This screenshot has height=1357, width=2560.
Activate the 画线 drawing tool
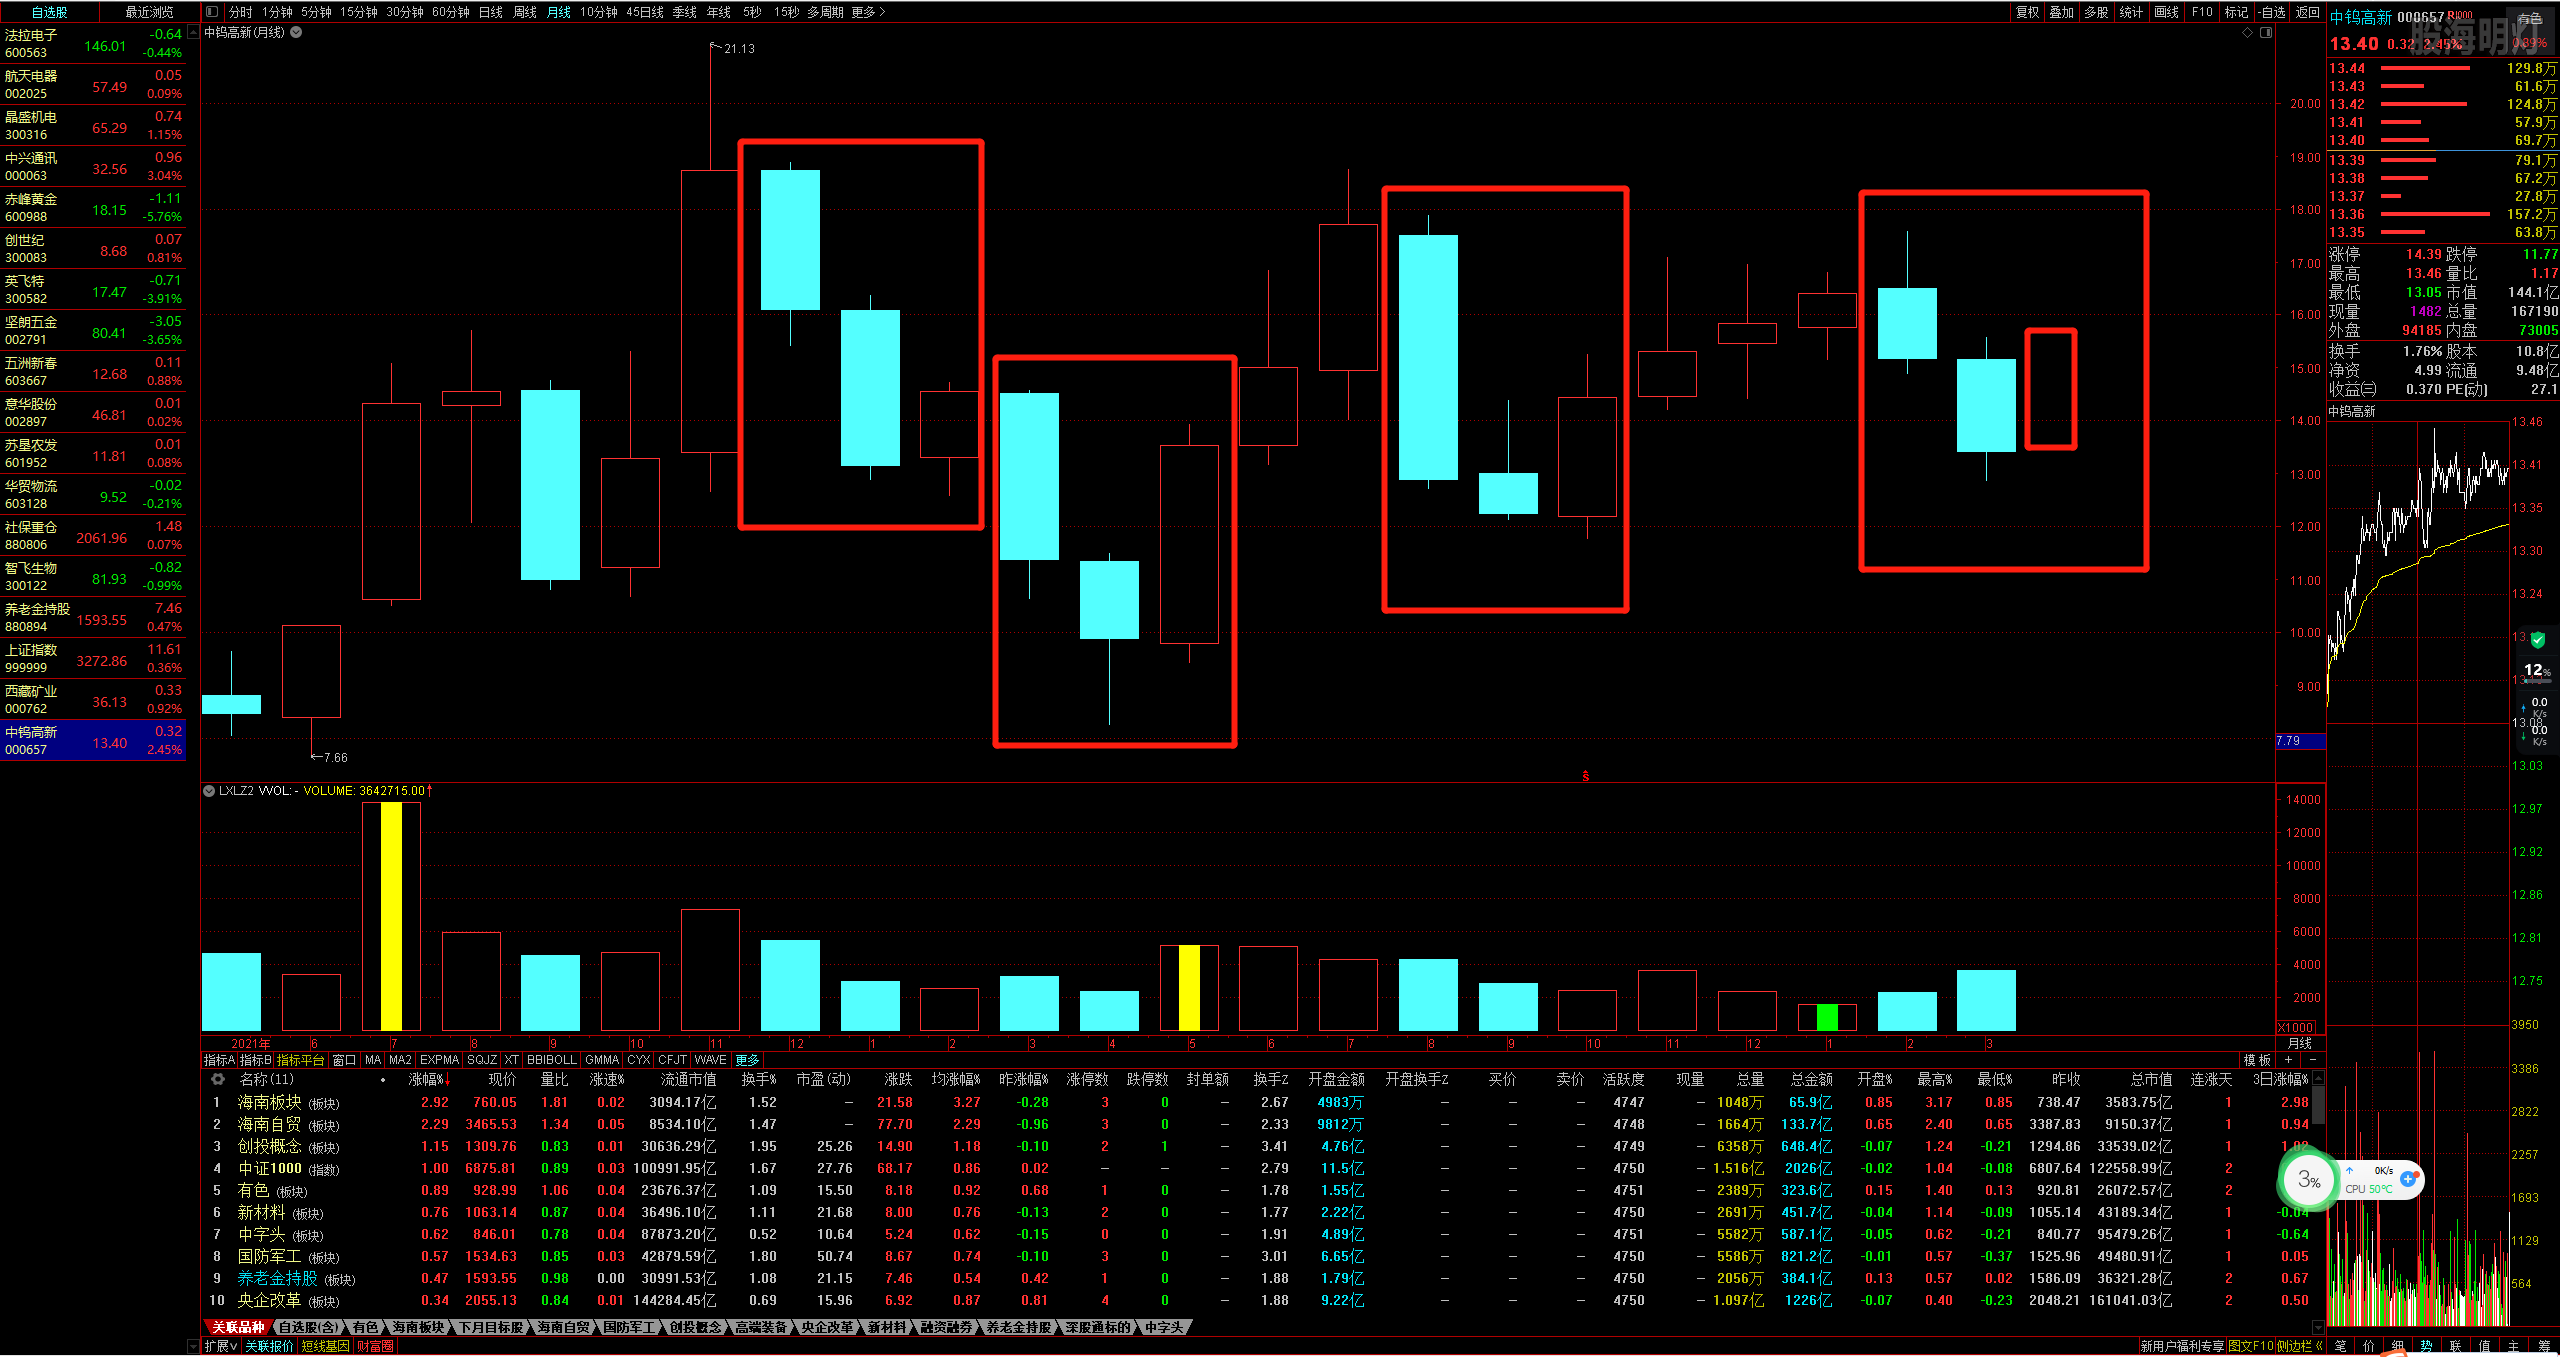tap(2166, 12)
